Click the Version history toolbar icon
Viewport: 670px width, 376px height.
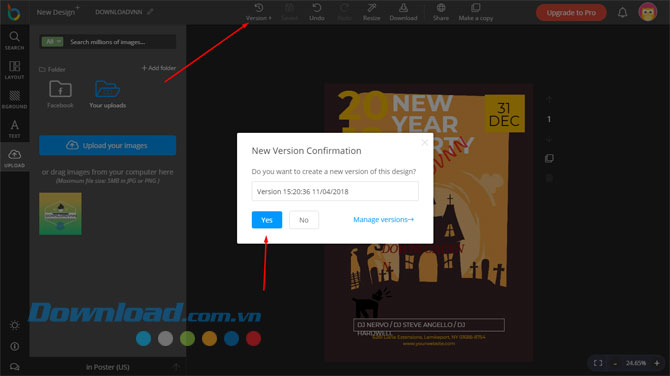[x=259, y=12]
